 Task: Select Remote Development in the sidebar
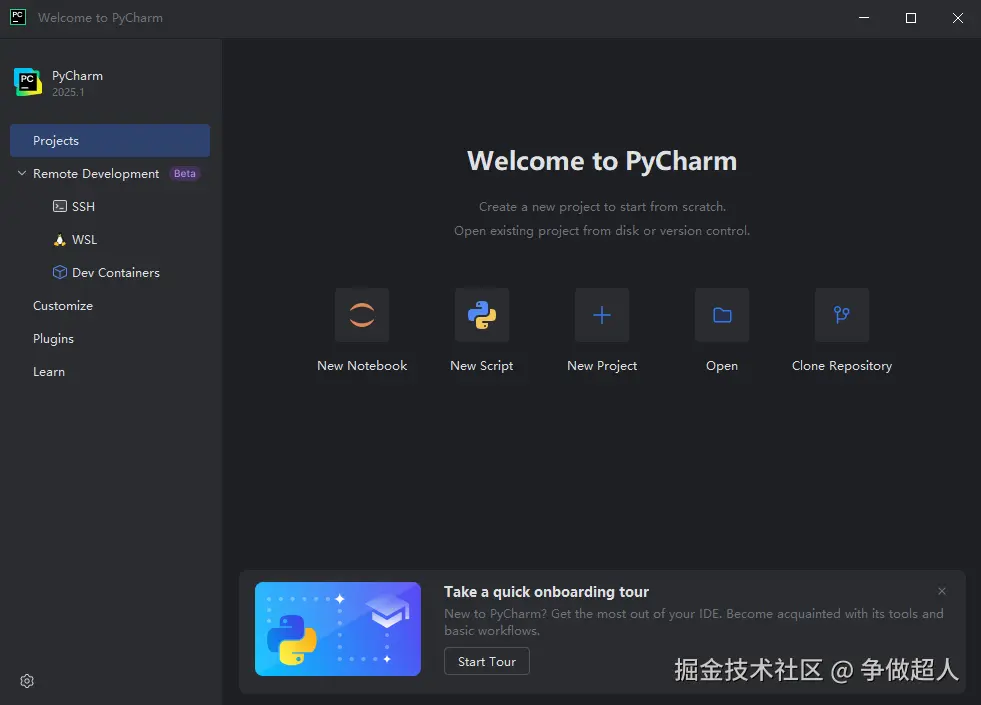pyautogui.click(x=96, y=173)
